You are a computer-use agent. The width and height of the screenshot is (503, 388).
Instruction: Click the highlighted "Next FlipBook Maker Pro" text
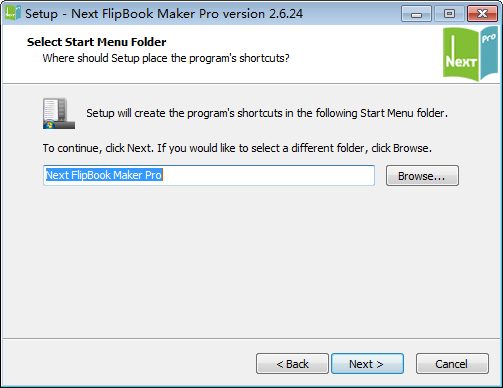104,175
